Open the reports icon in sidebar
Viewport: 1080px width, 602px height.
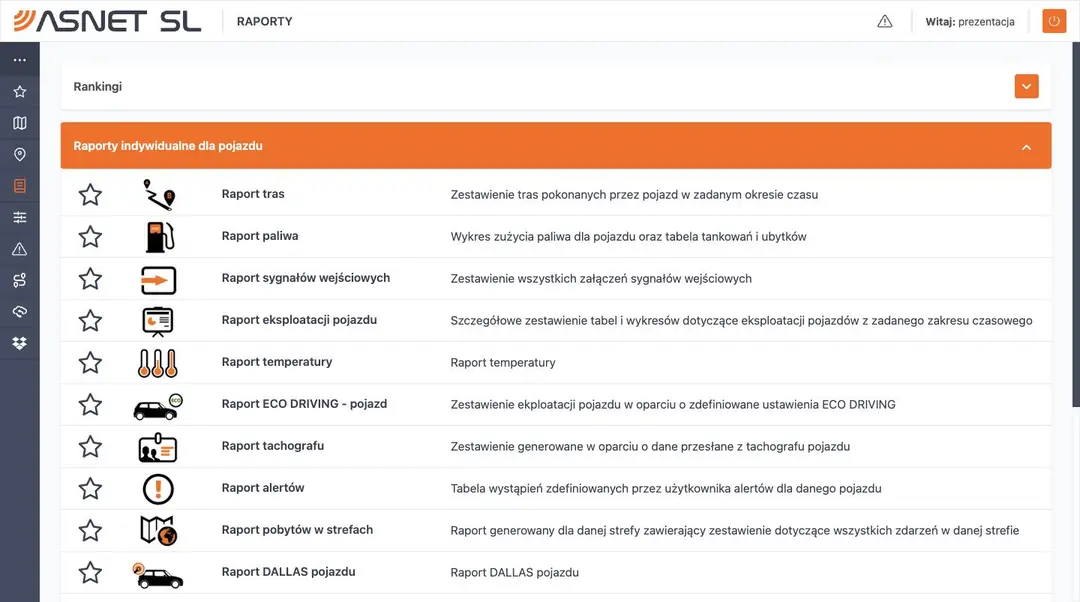click(x=19, y=186)
